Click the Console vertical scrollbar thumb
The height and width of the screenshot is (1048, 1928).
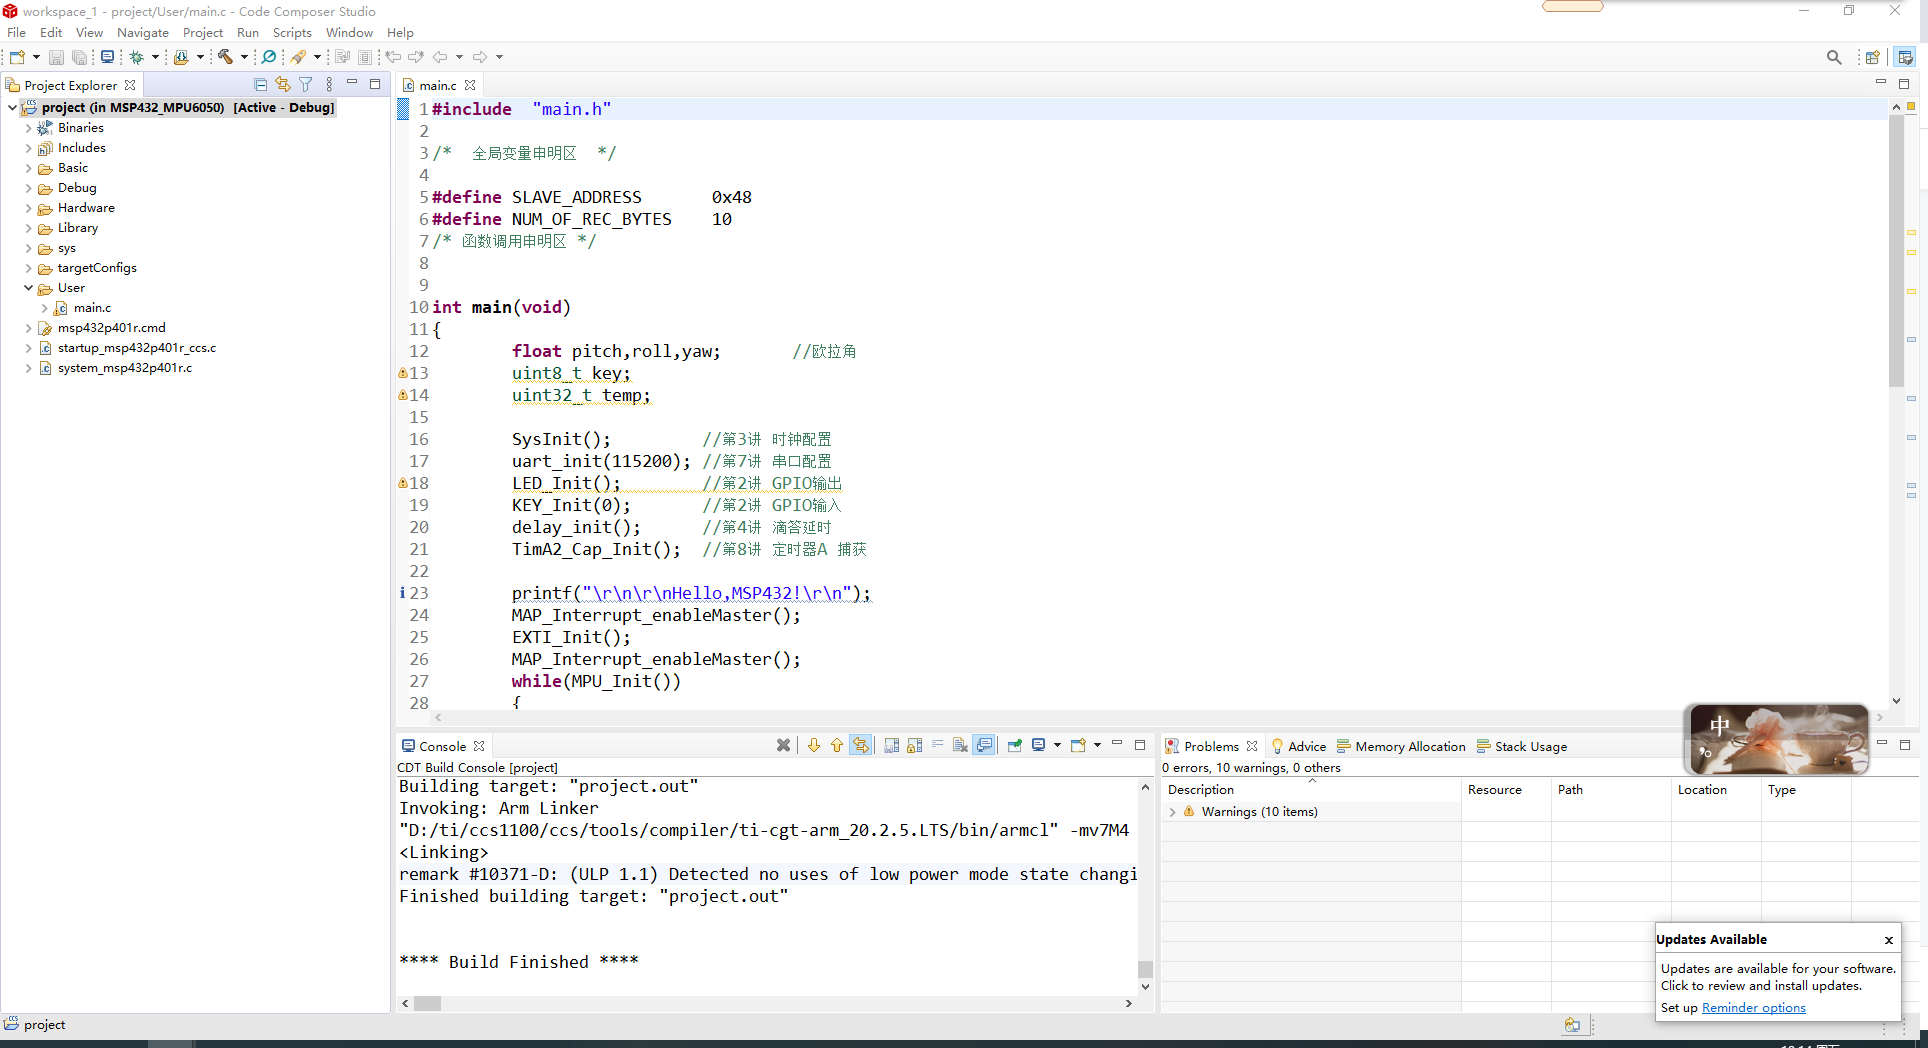(x=1145, y=969)
